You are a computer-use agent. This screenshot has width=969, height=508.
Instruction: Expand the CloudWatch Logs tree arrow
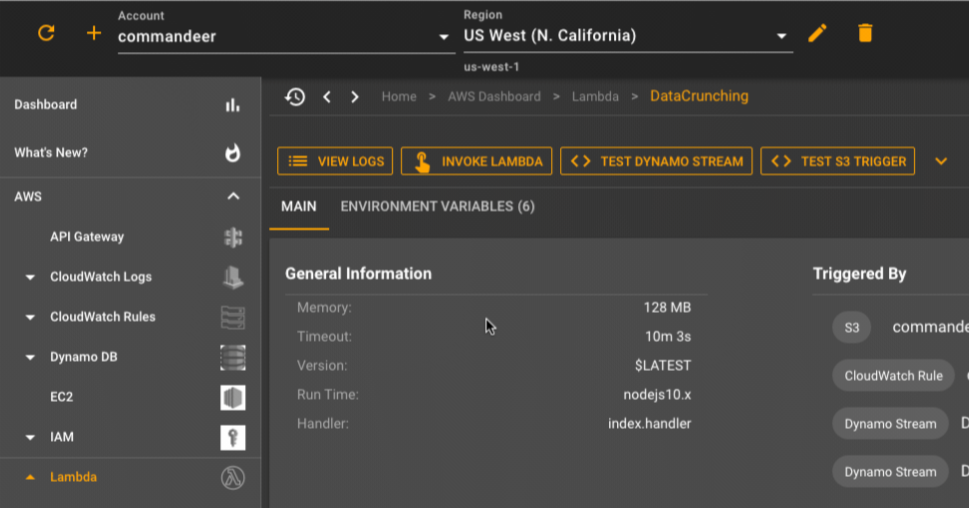(x=30, y=277)
